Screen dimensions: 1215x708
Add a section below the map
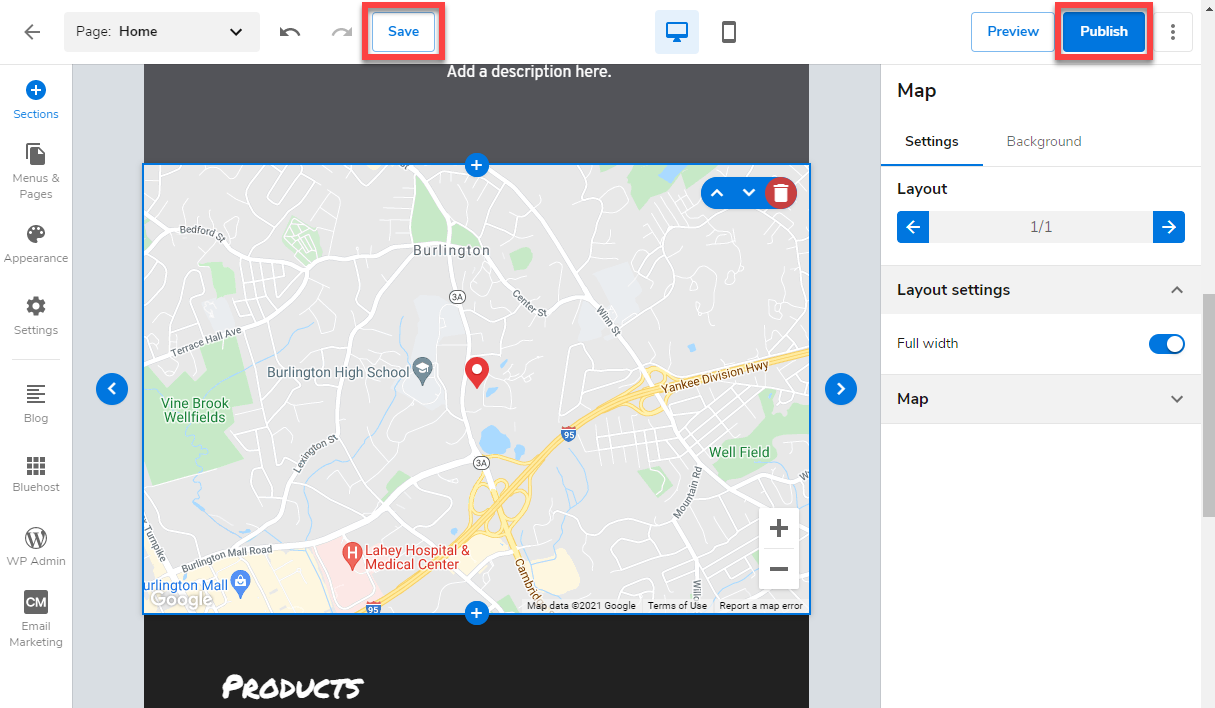(476, 613)
